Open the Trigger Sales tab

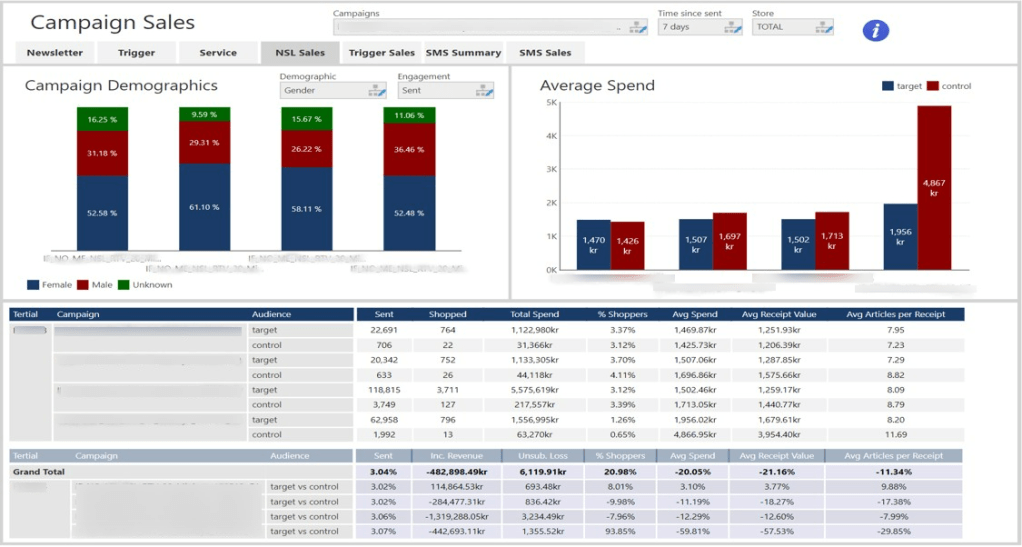click(381, 53)
